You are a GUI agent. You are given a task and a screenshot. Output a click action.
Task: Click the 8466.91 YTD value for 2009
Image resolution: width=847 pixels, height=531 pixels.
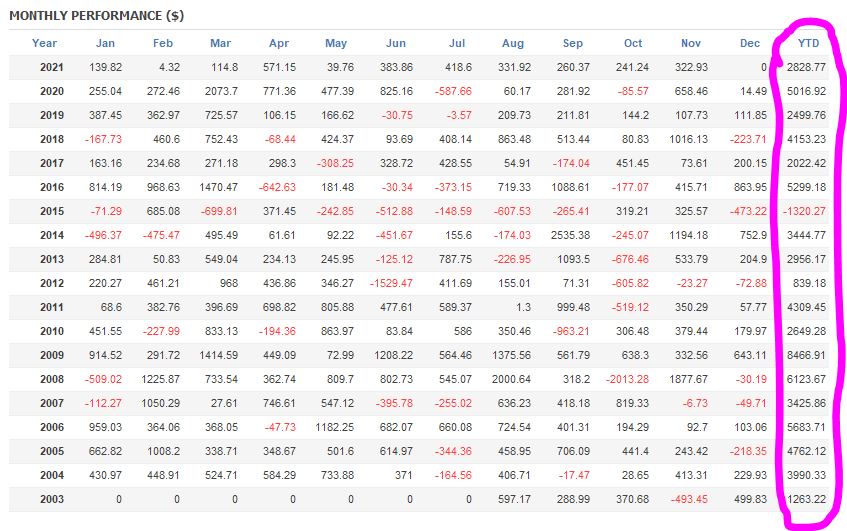coord(807,355)
